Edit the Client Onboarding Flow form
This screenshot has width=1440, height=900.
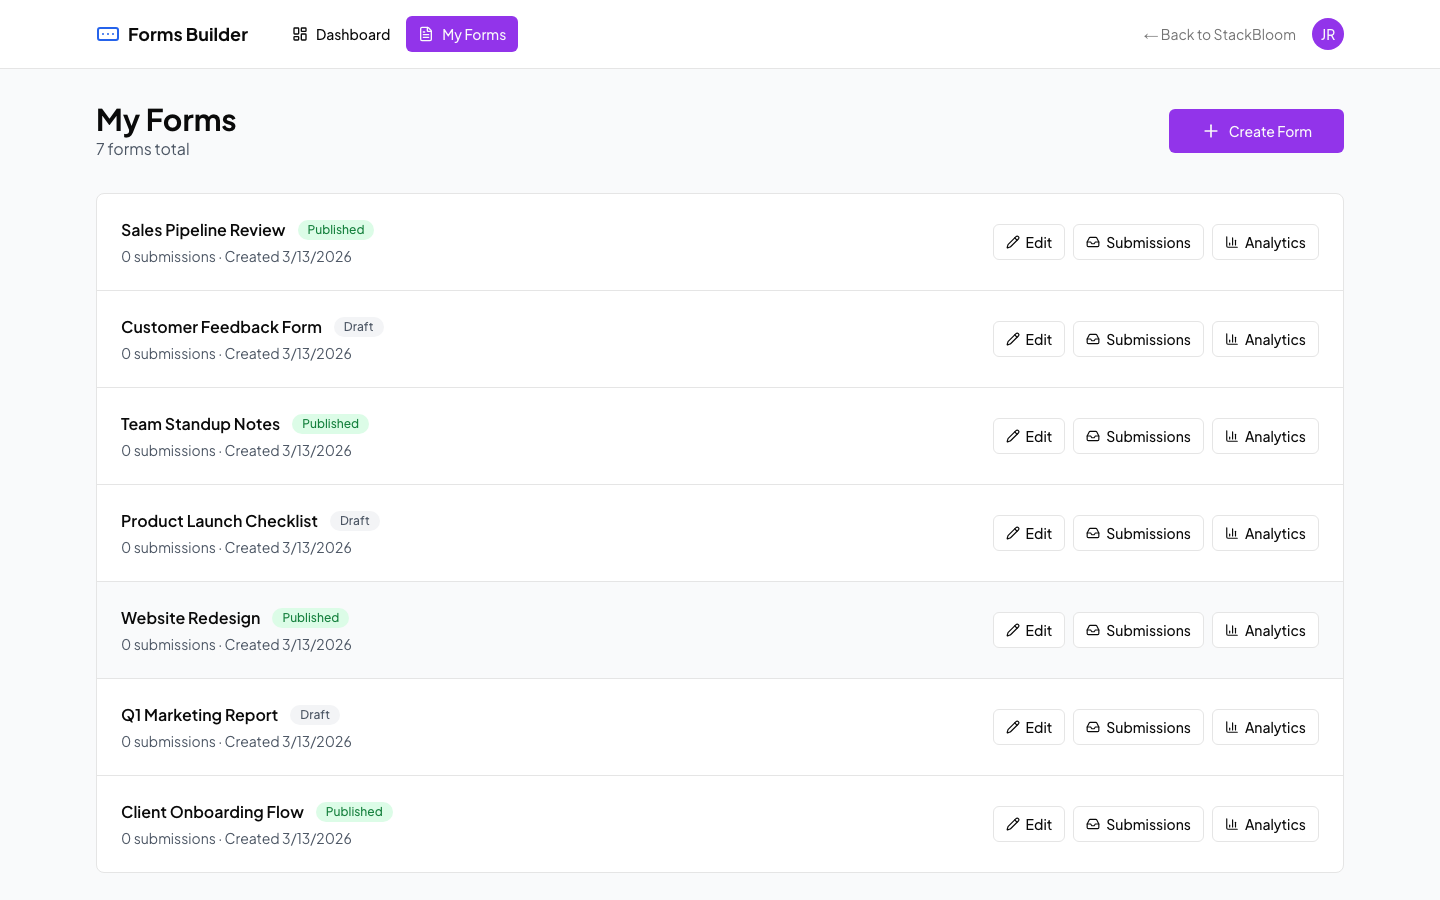pyautogui.click(x=1028, y=823)
